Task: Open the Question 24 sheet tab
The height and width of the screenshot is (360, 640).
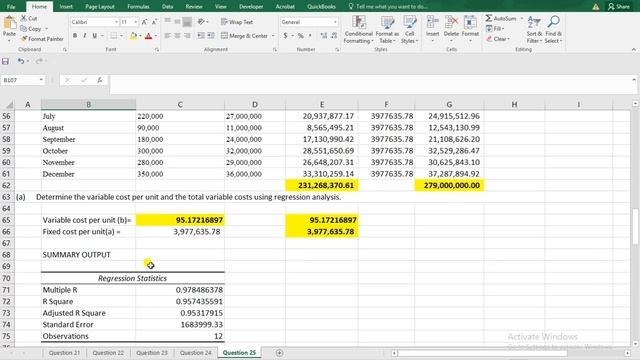Action: click(196, 353)
